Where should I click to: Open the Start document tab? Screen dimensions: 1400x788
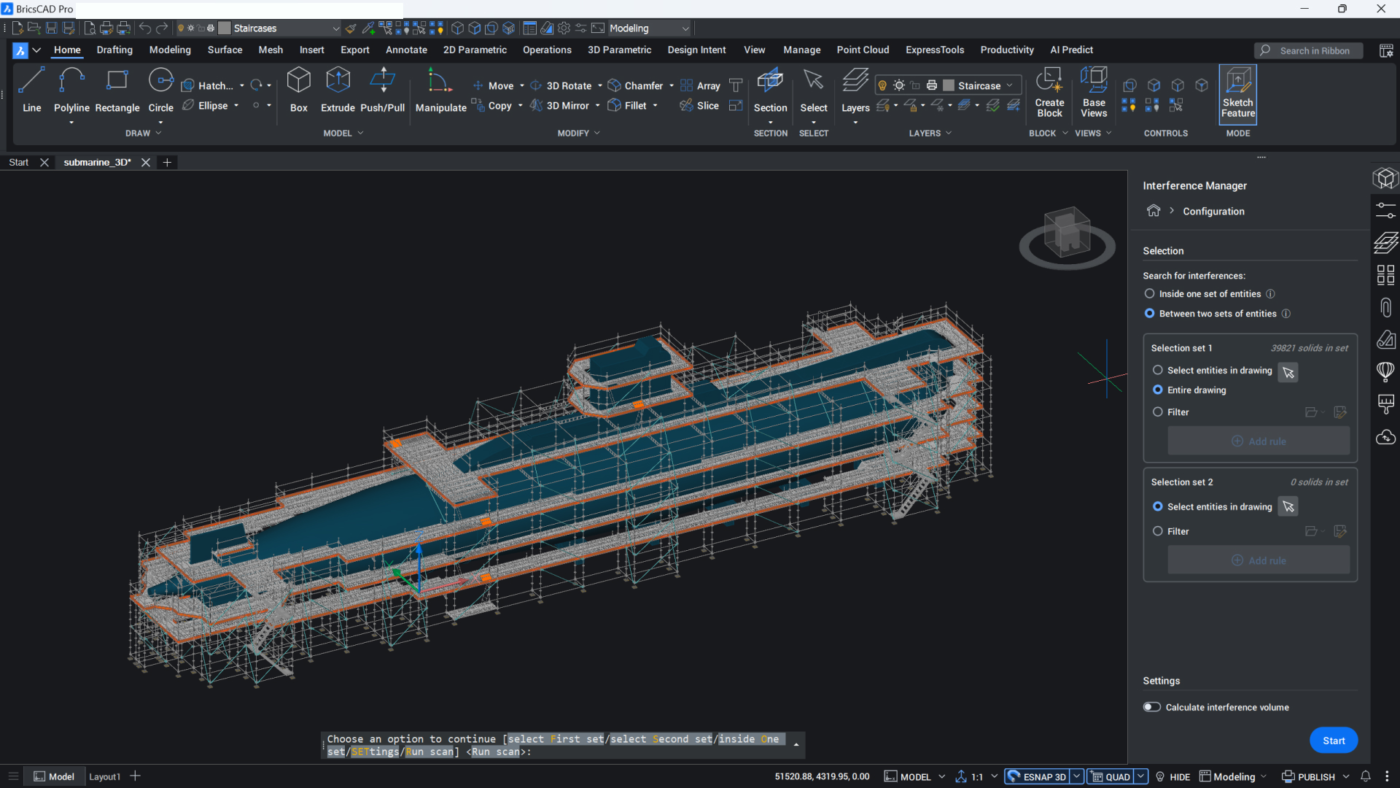pyautogui.click(x=19, y=162)
